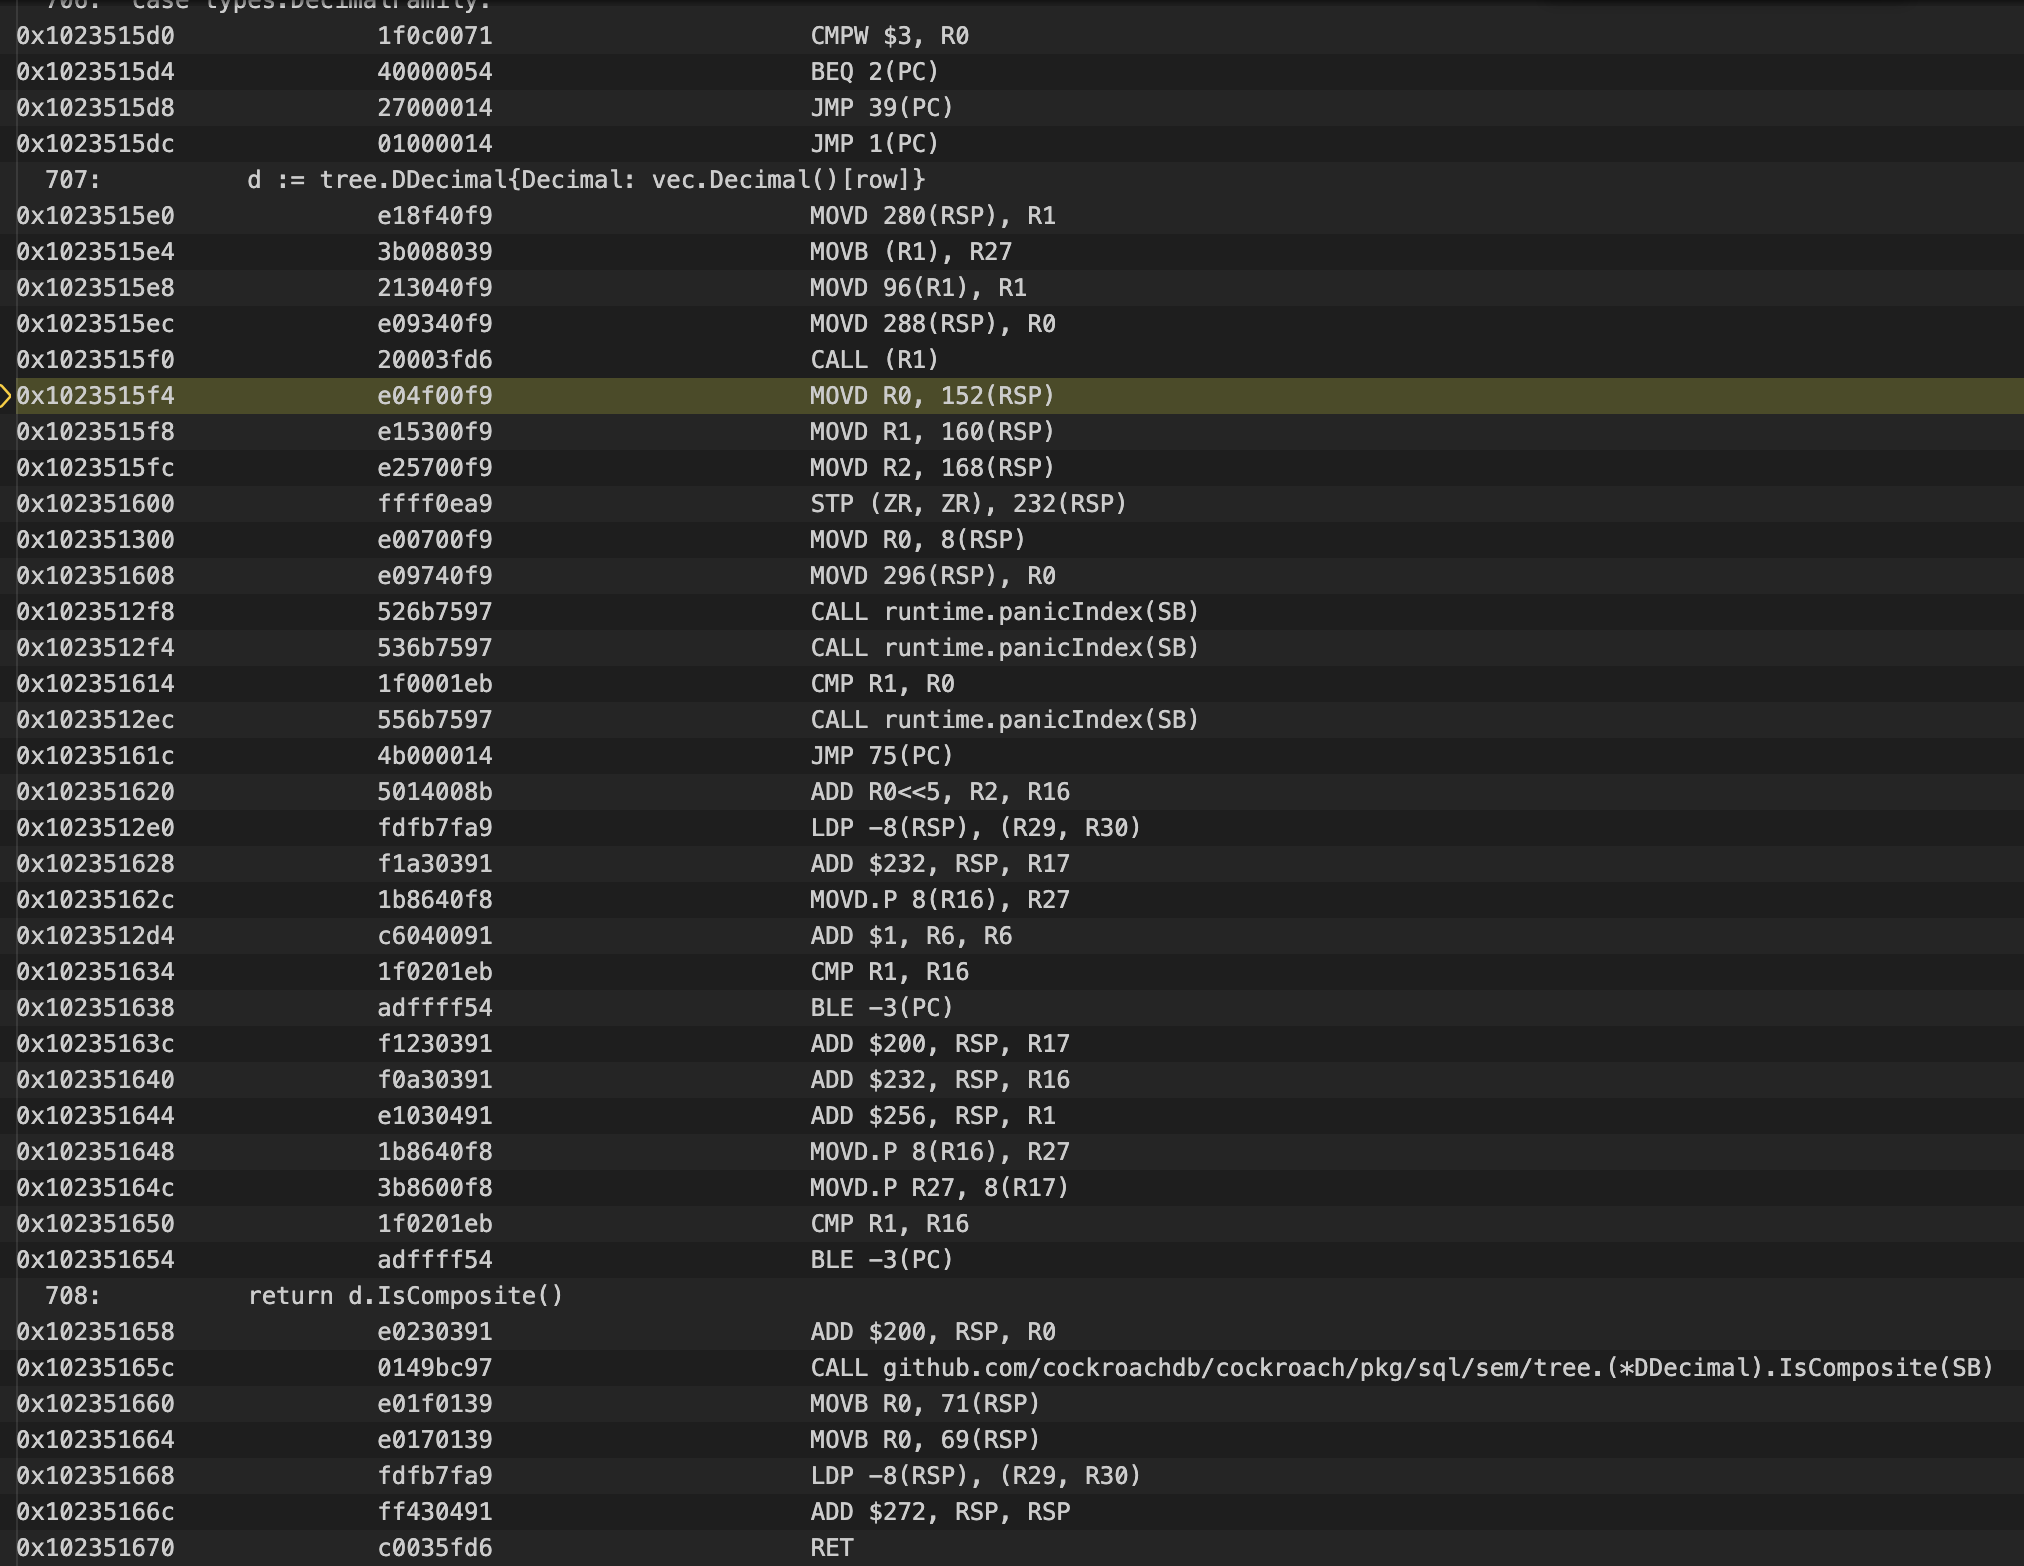2024x1566 pixels.
Task: Select the RET instruction
Action: click(x=831, y=1548)
